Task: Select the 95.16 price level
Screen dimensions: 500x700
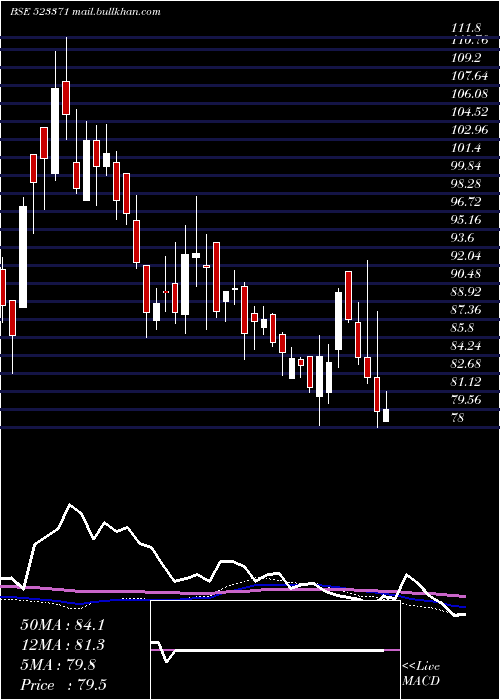Action: point(467,220)
